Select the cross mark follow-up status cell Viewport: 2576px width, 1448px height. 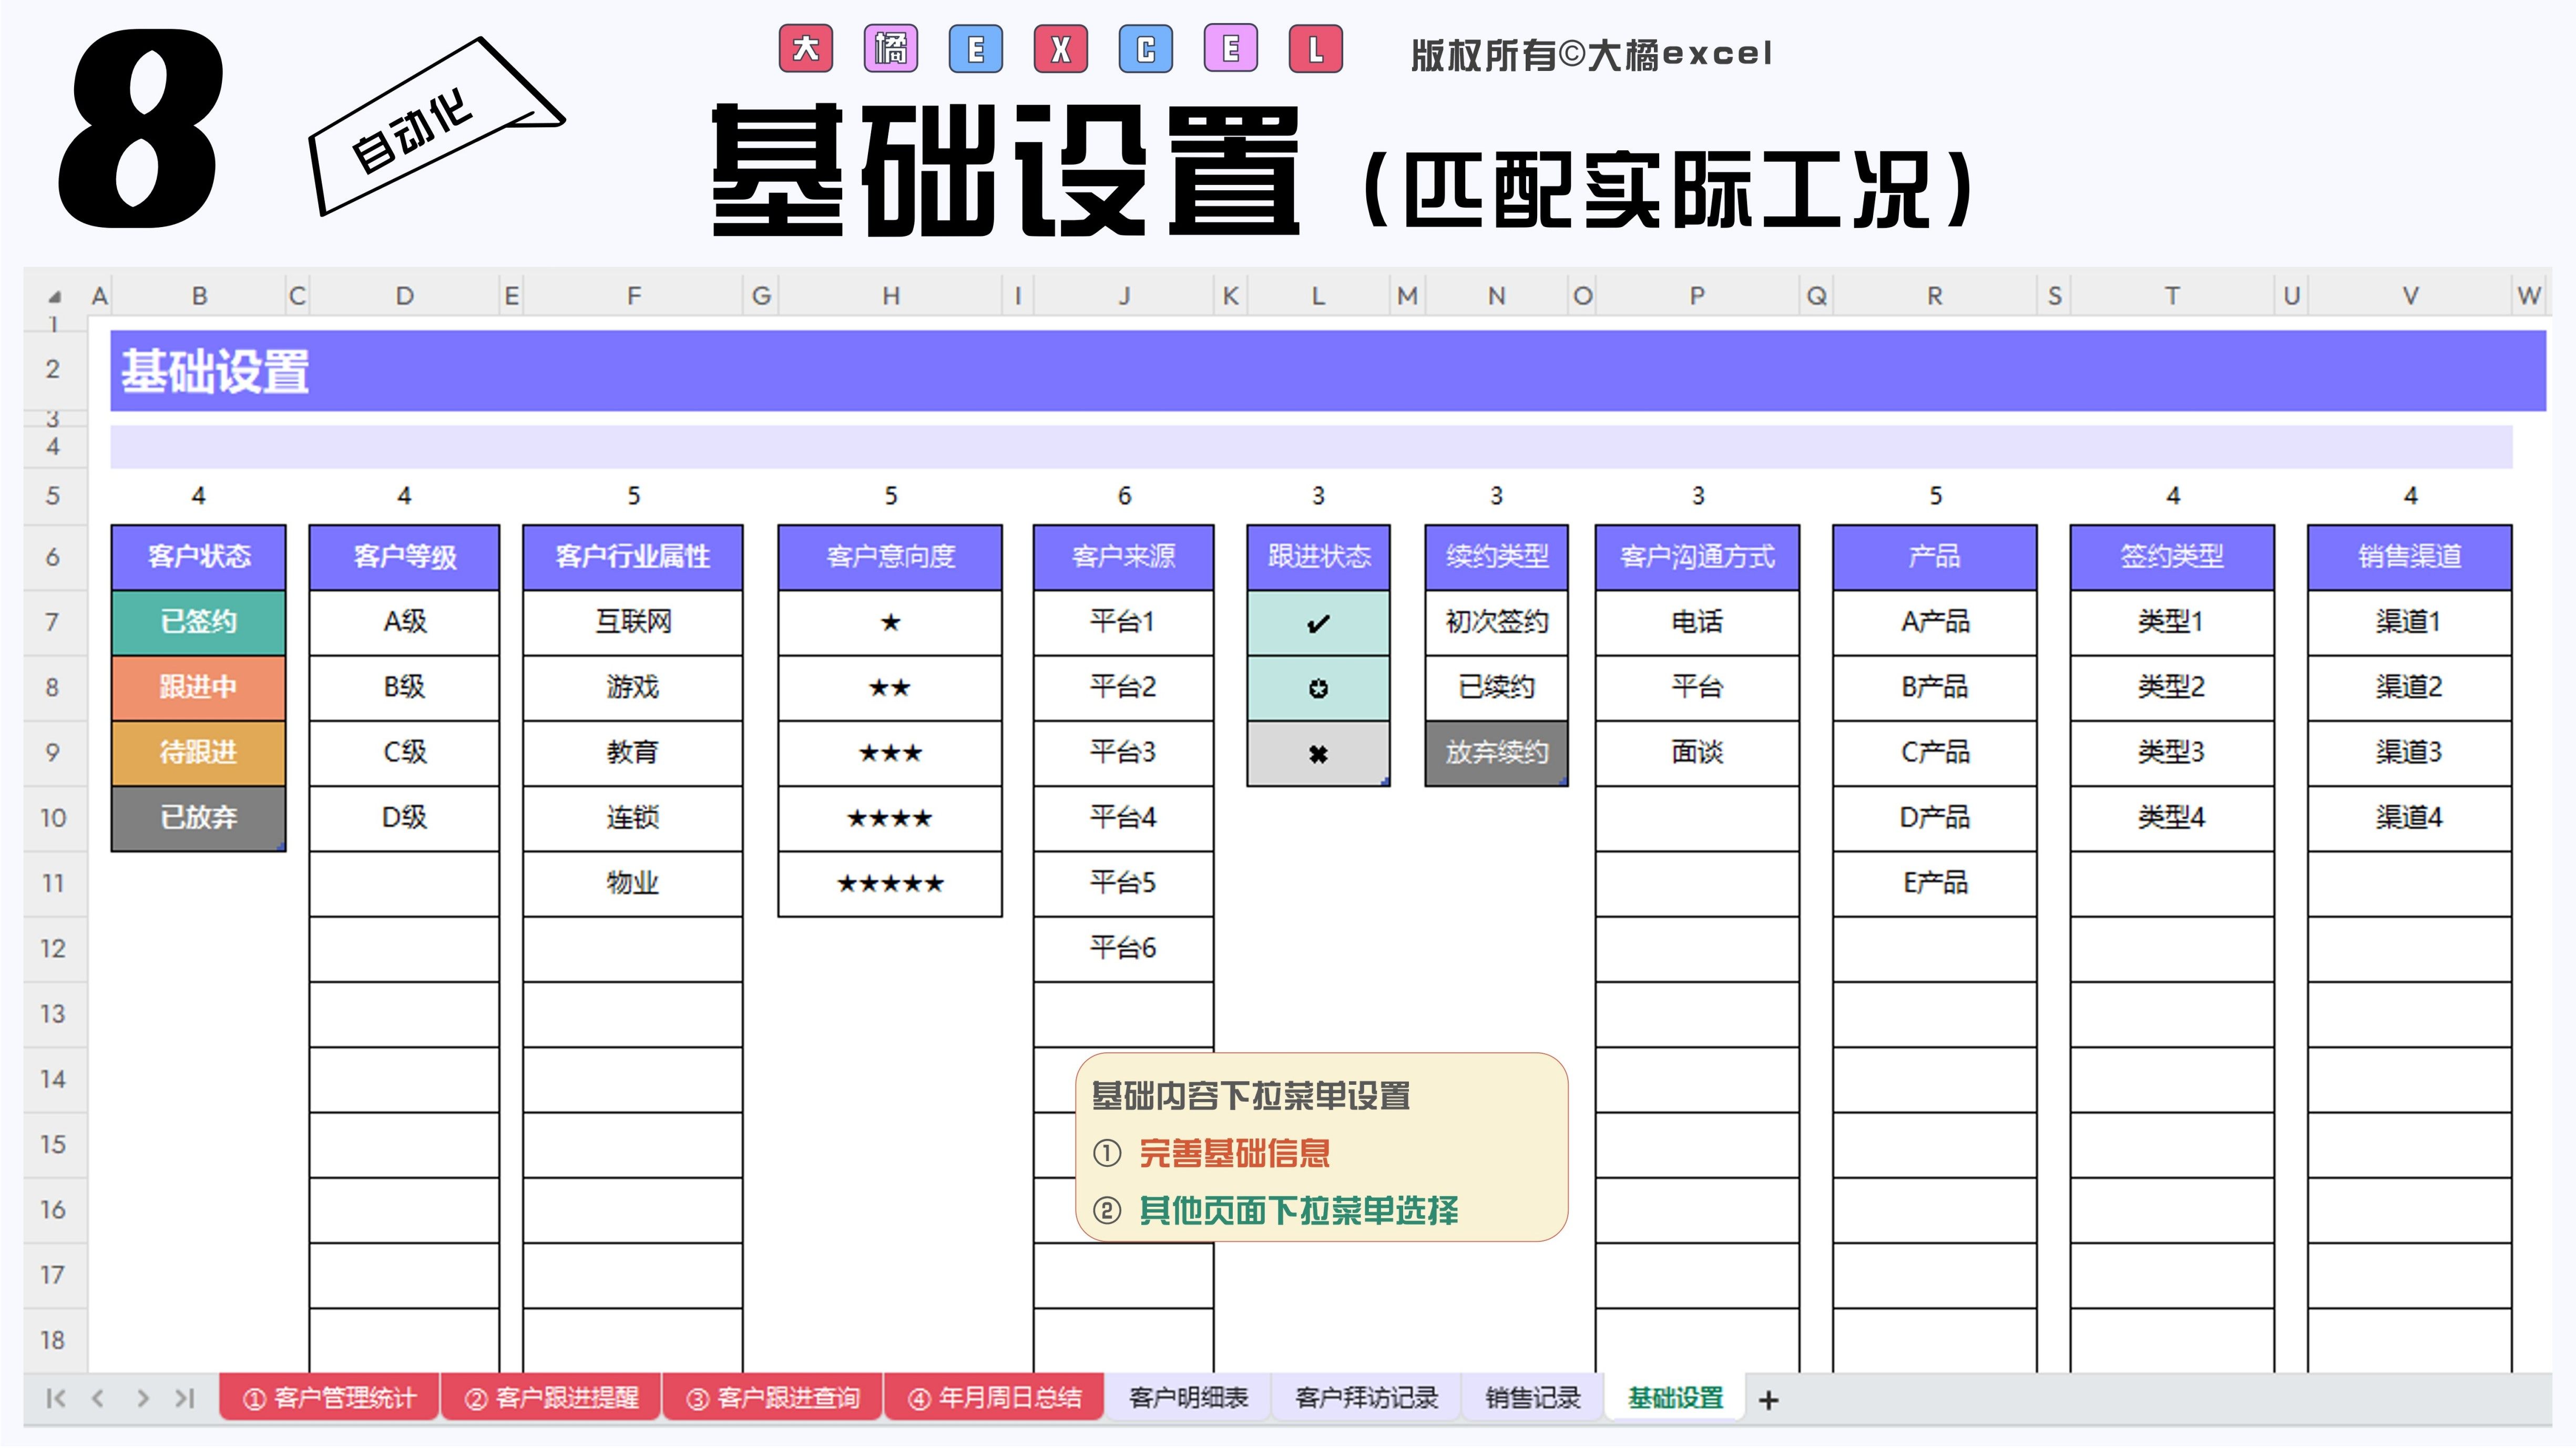1318,754
